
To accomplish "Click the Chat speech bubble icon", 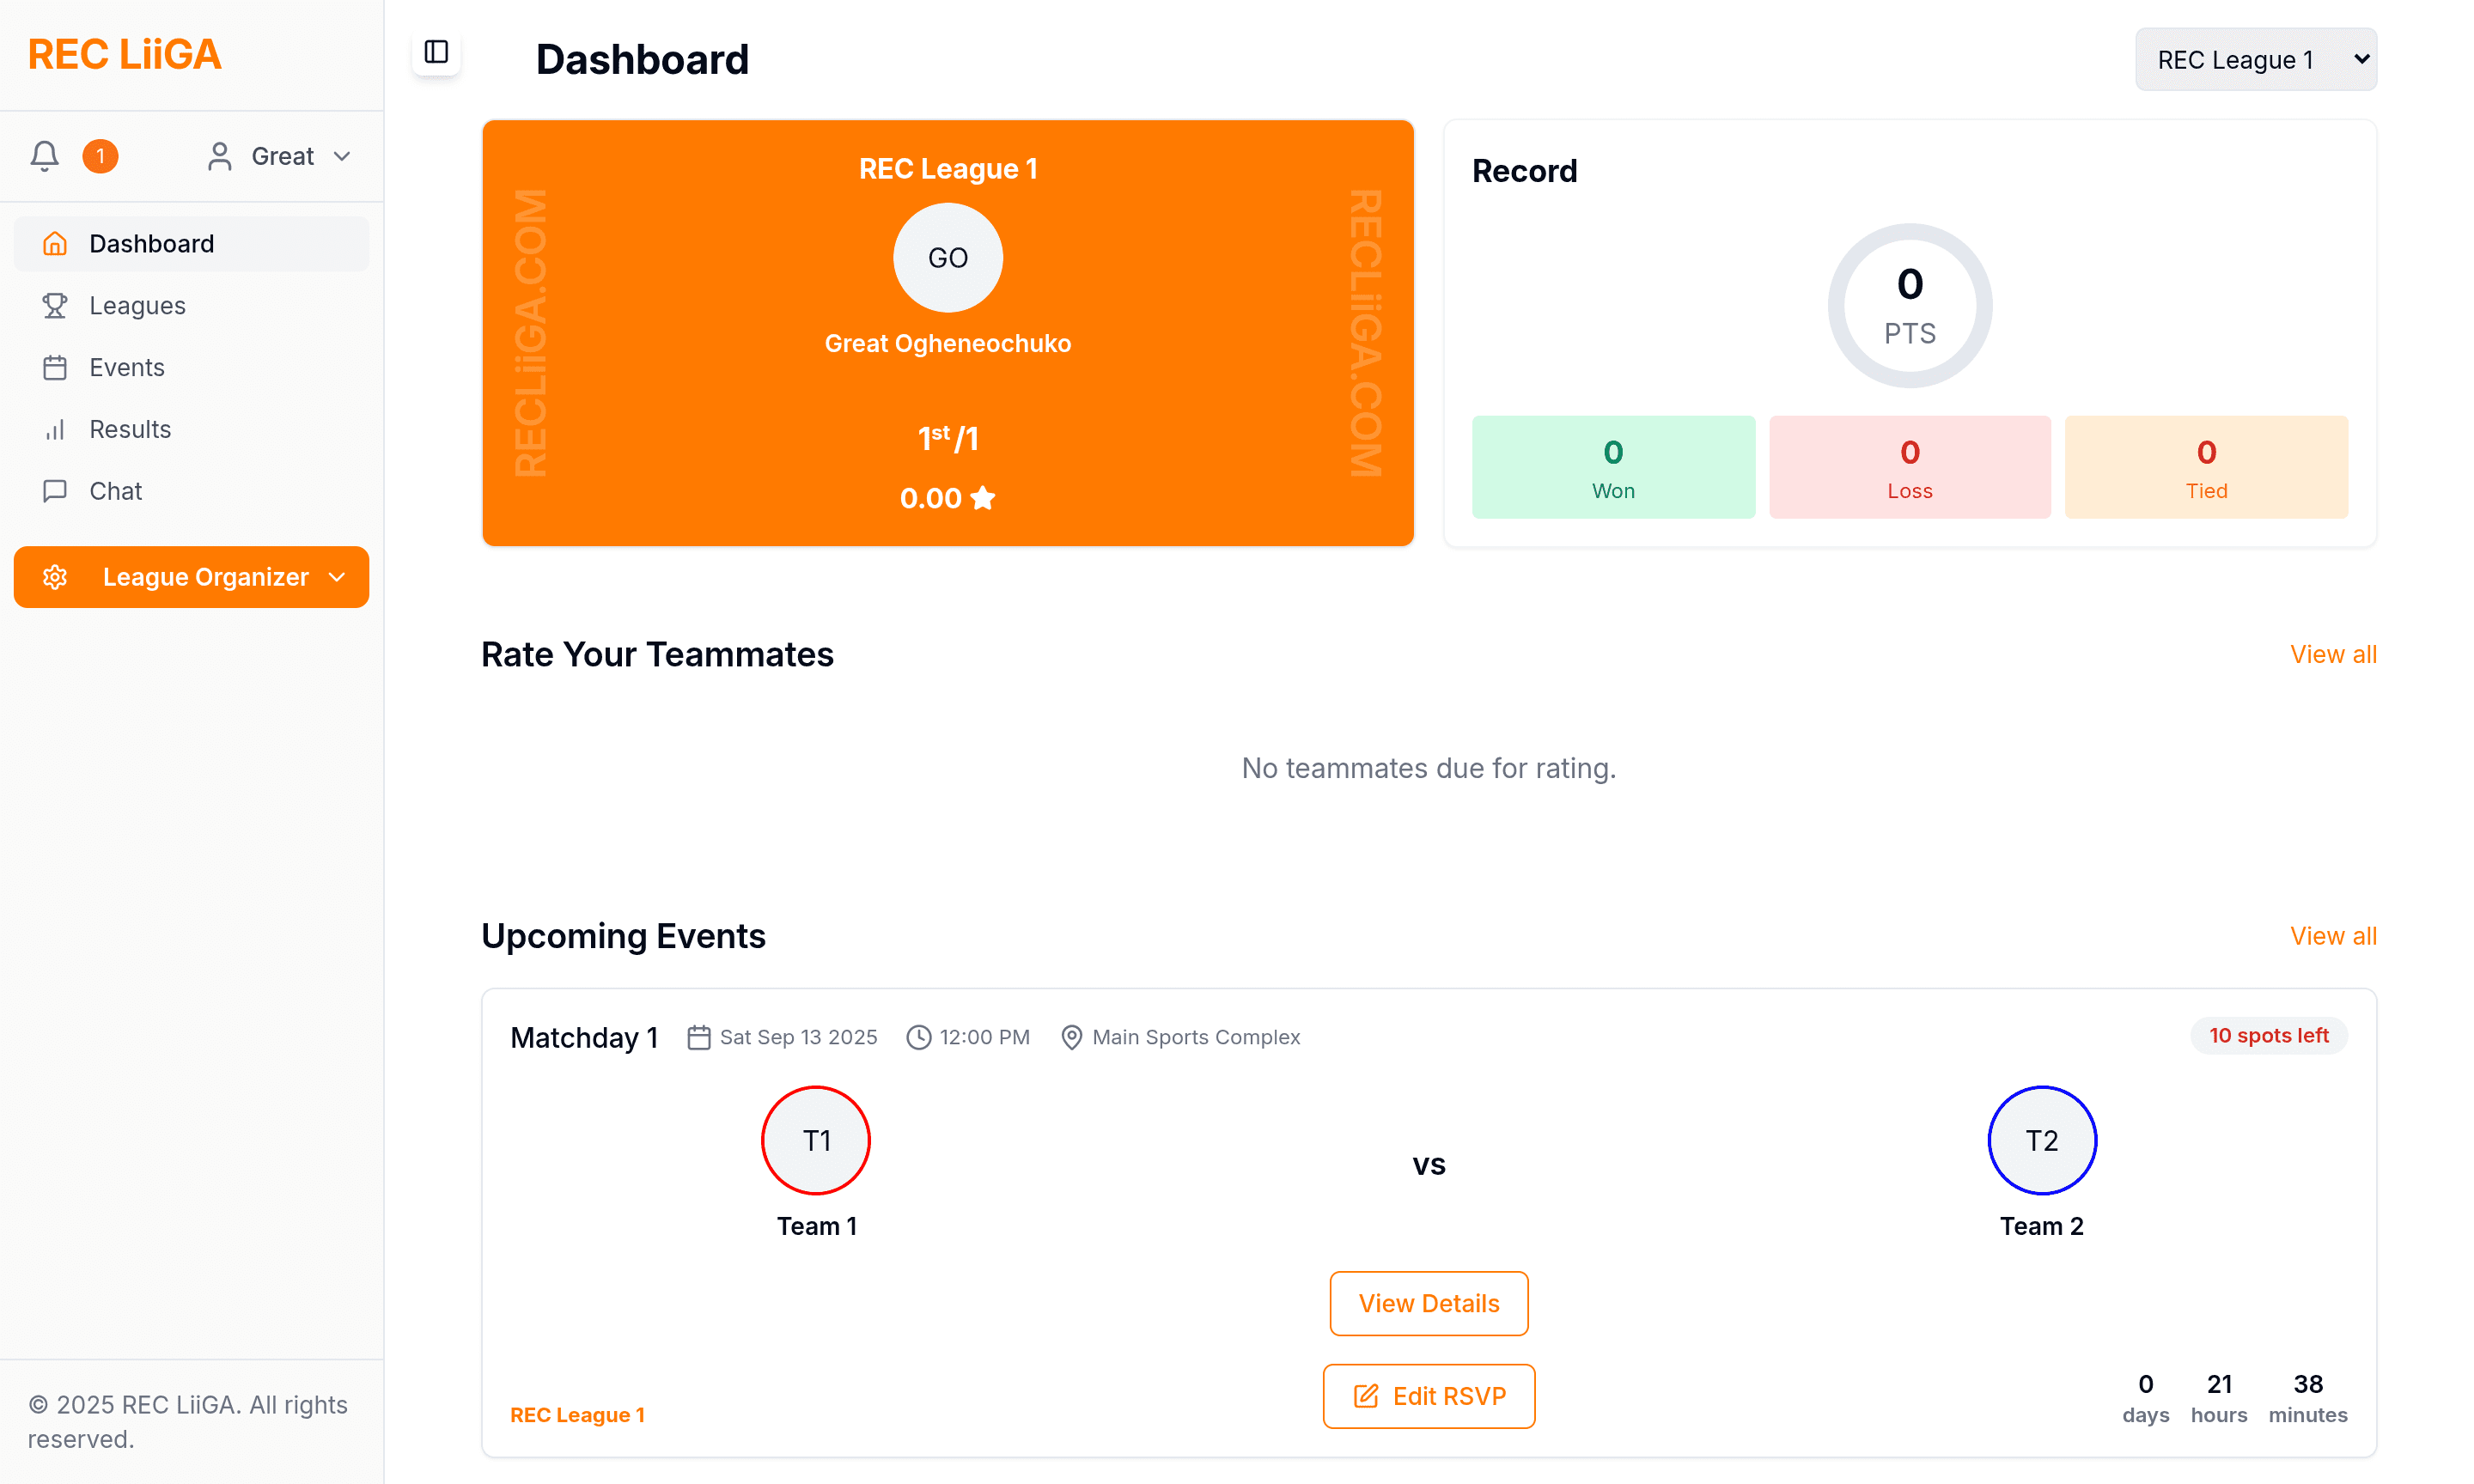I will [x=55, y=491].
